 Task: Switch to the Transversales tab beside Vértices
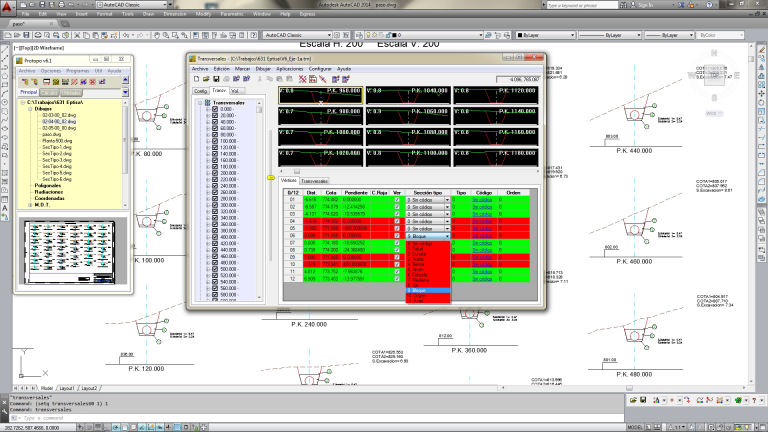point(314,181)
